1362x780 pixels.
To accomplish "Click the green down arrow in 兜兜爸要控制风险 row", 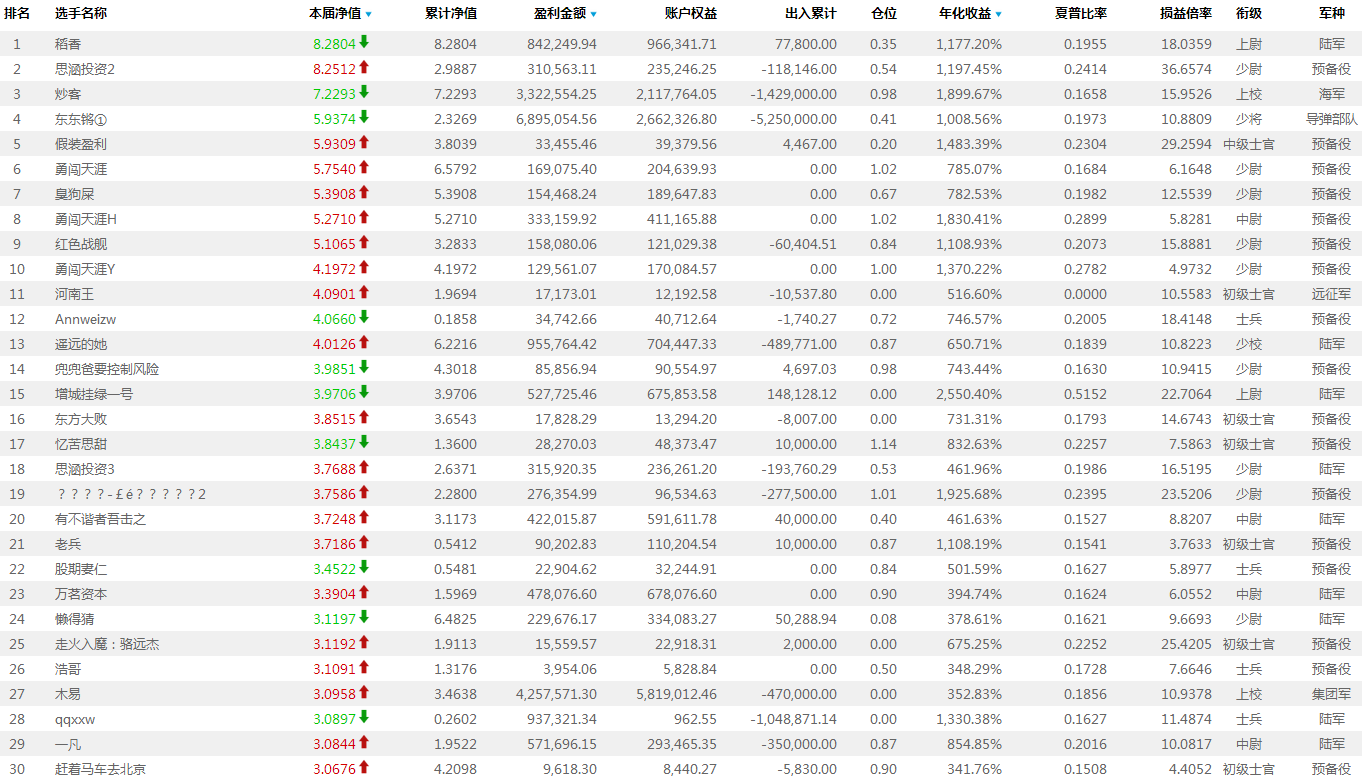I will pos(364,367).
